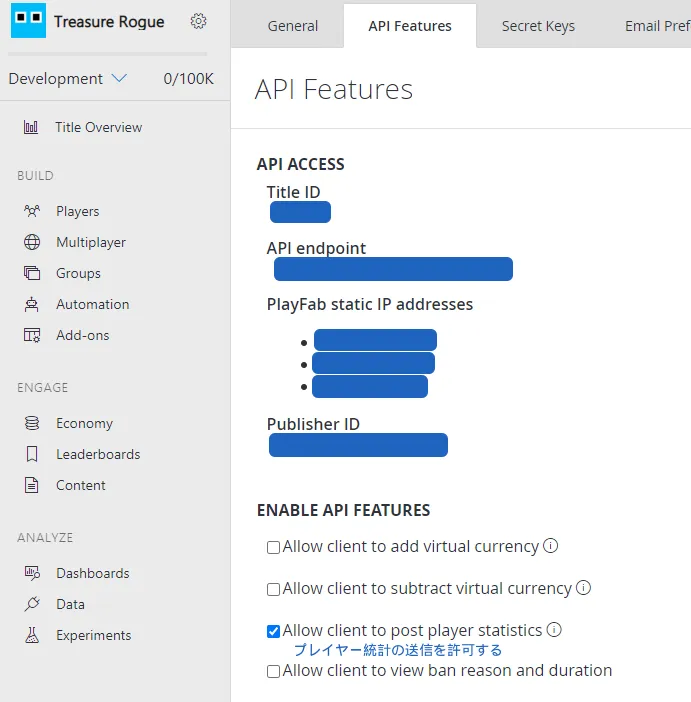691x702 pixels.
Task: Click the Leaderboards bookmark icon
Action: point(32,454)
